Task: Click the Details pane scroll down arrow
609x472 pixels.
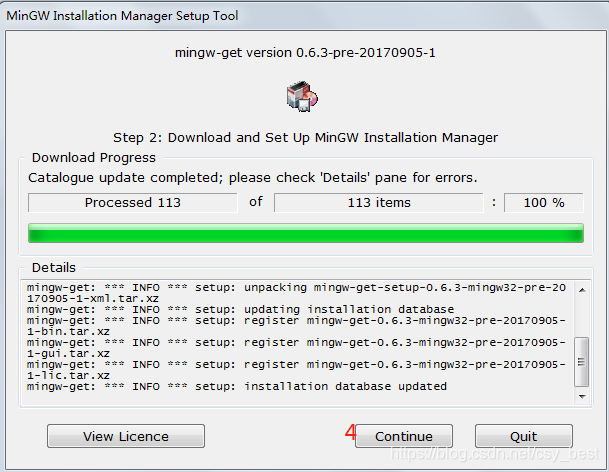Action: click(x=582, y=396)
